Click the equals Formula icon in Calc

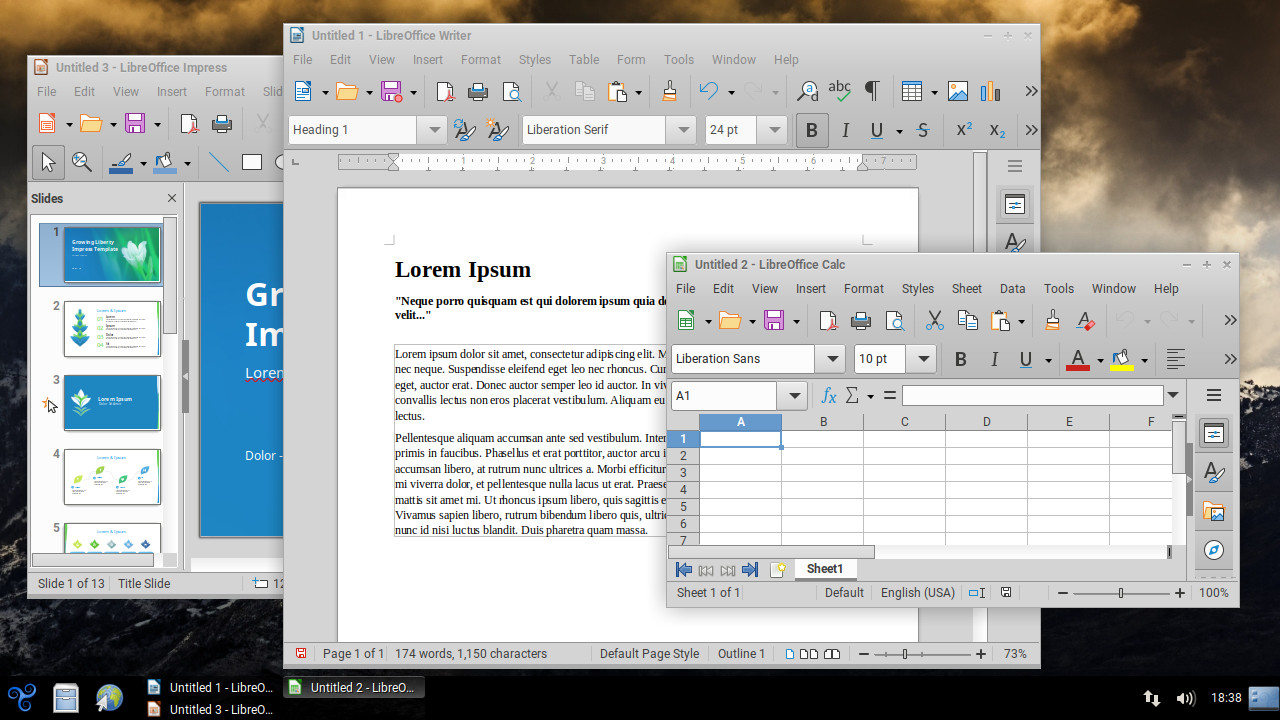[889, 396]
